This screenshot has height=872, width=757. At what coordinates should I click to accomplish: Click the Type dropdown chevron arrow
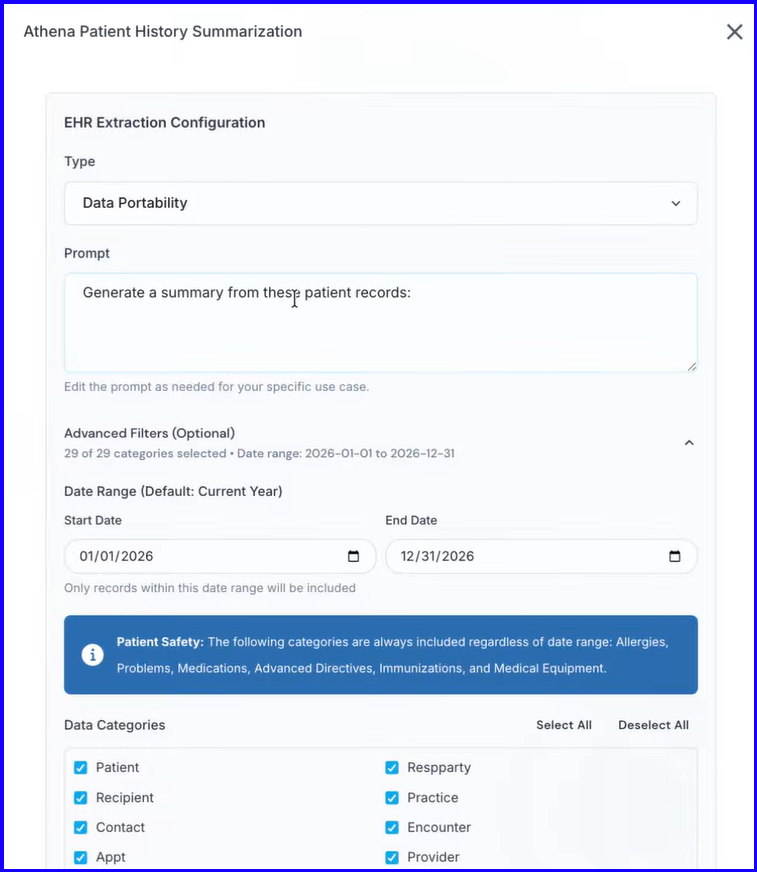(675, 204)
